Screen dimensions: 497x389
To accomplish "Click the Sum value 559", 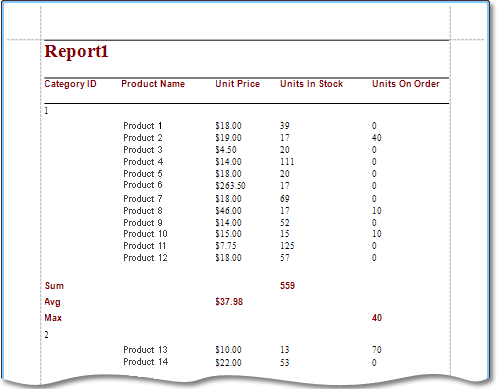I will point(287,286).
